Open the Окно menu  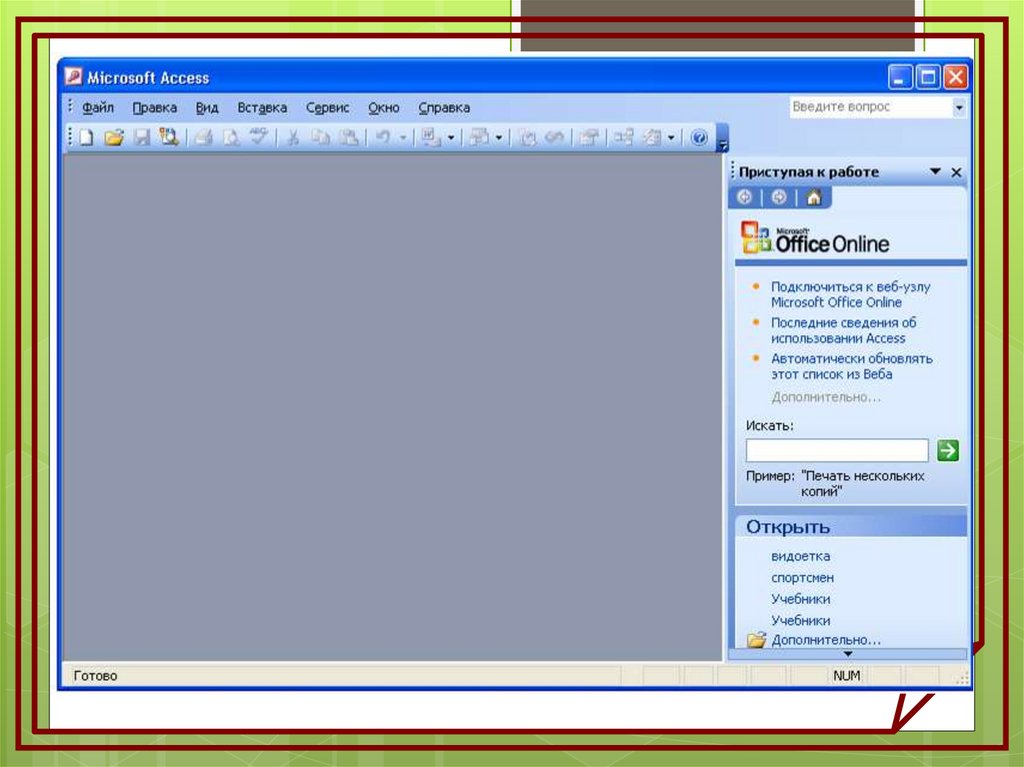coord(383,108)
